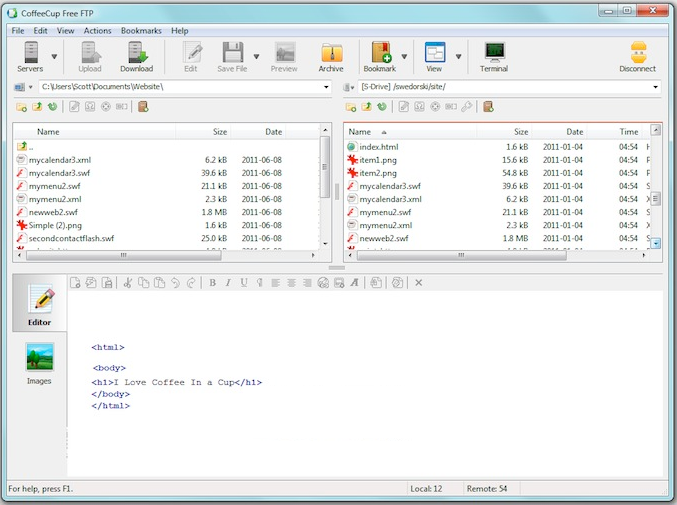Click the View layout button
The width and height of the screenshot is (677, 505).
click(435, 56)
